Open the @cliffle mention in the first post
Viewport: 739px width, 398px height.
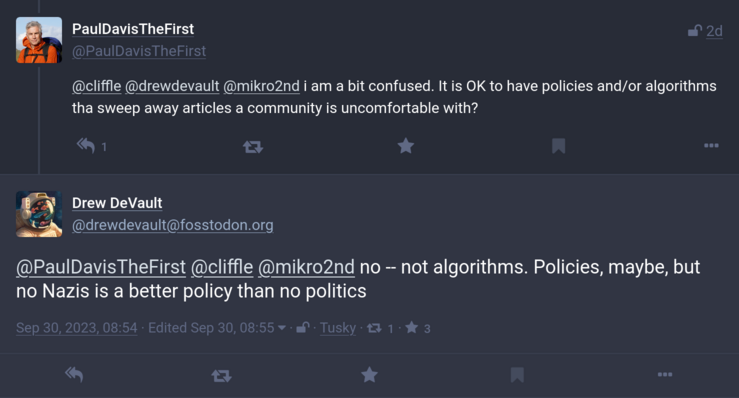click(x=97, y=86)
